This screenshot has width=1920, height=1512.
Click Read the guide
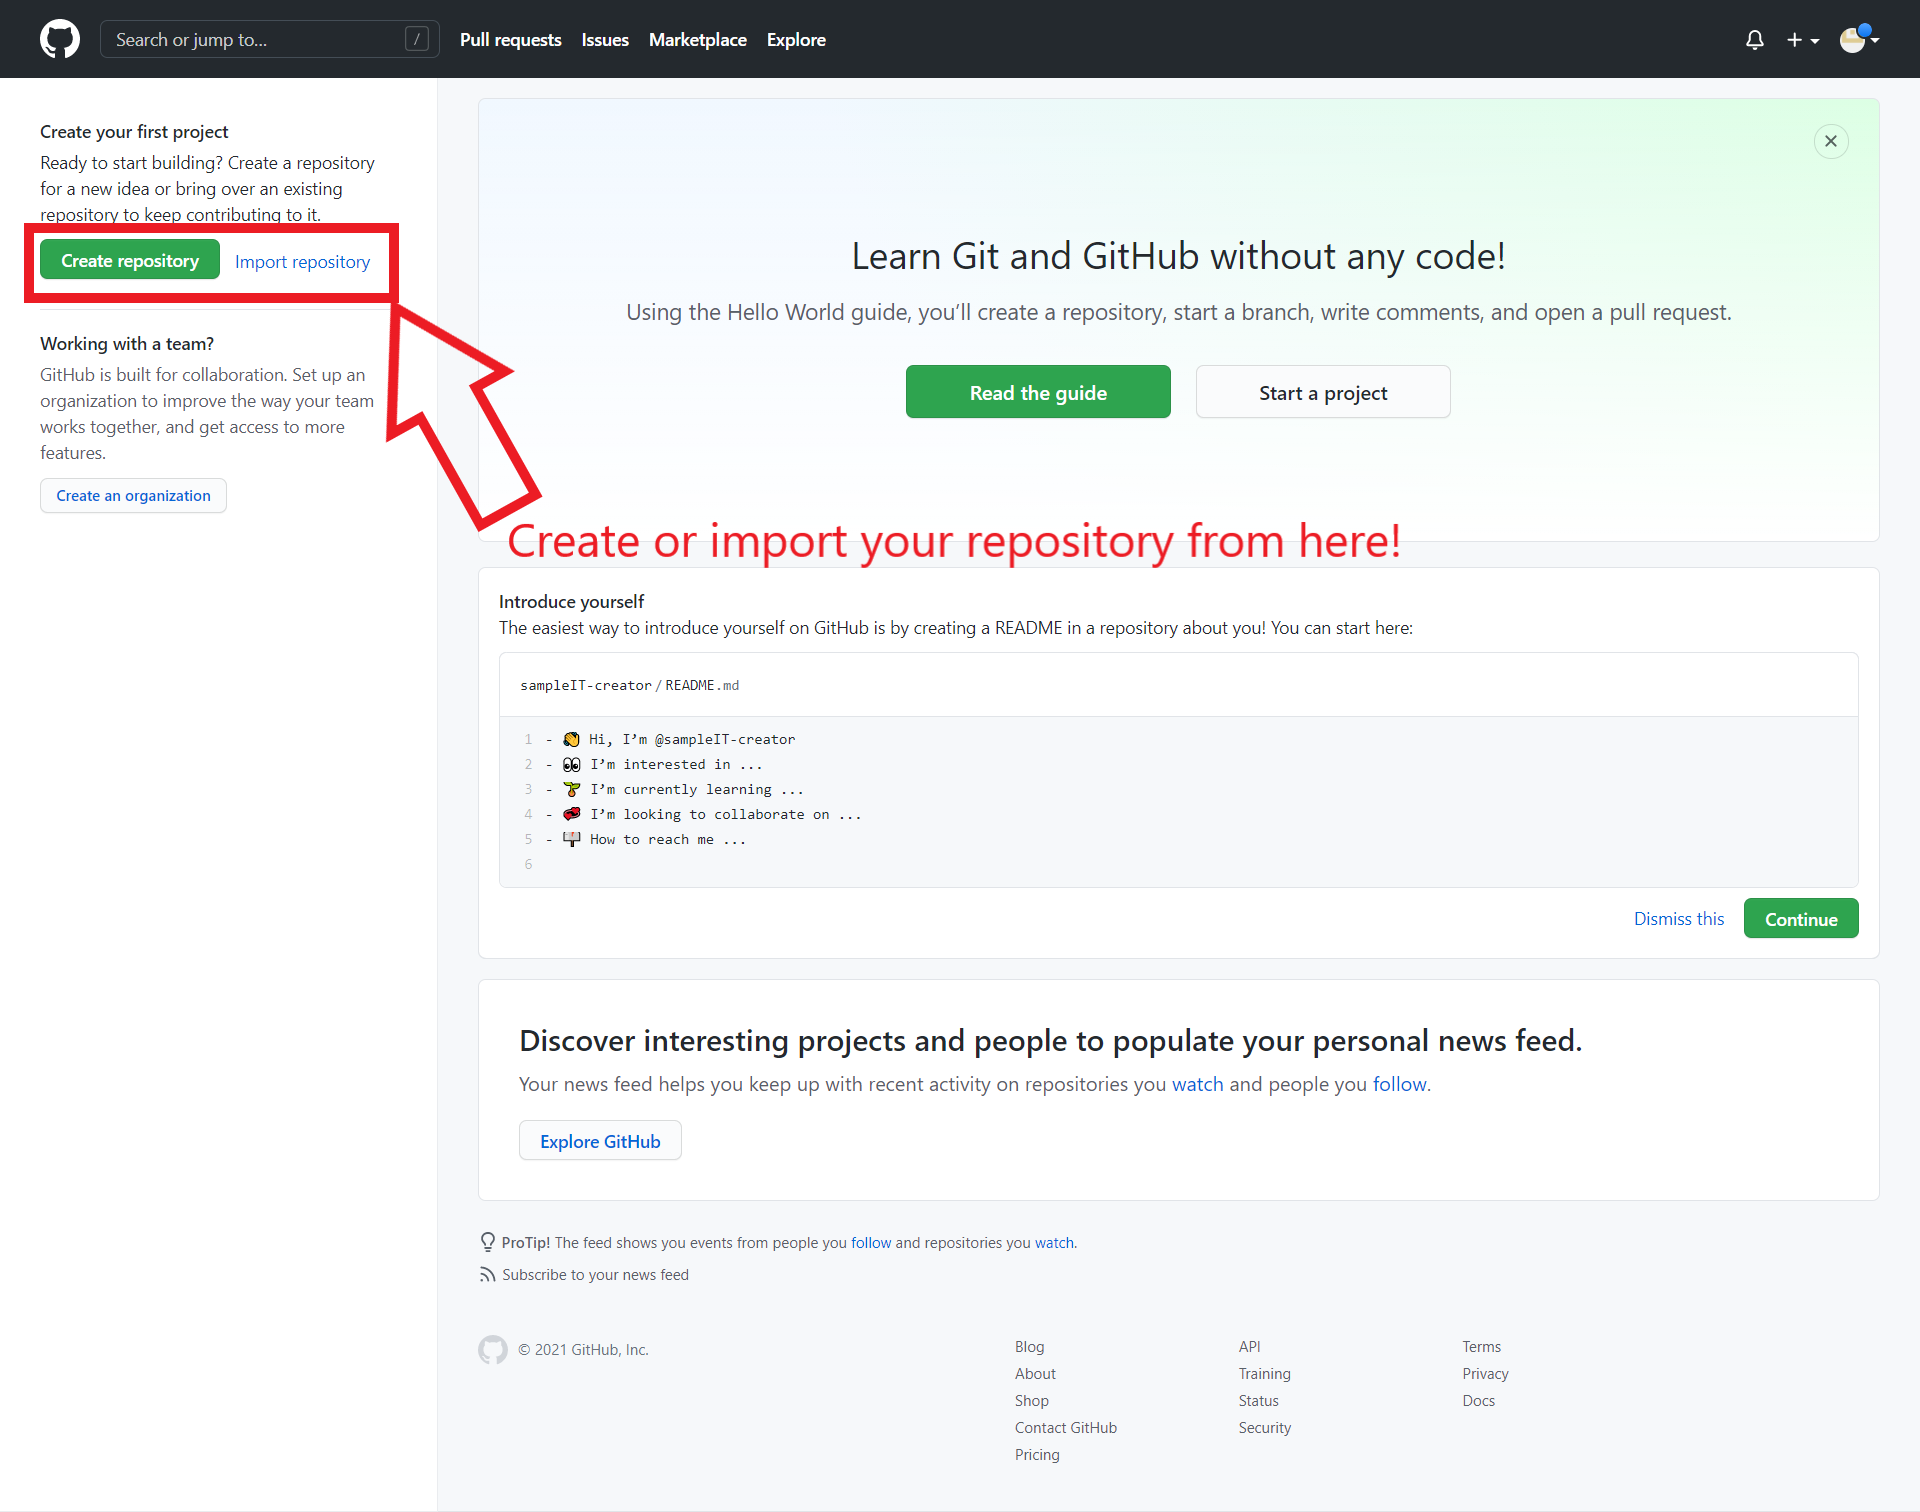(1038, 391)
